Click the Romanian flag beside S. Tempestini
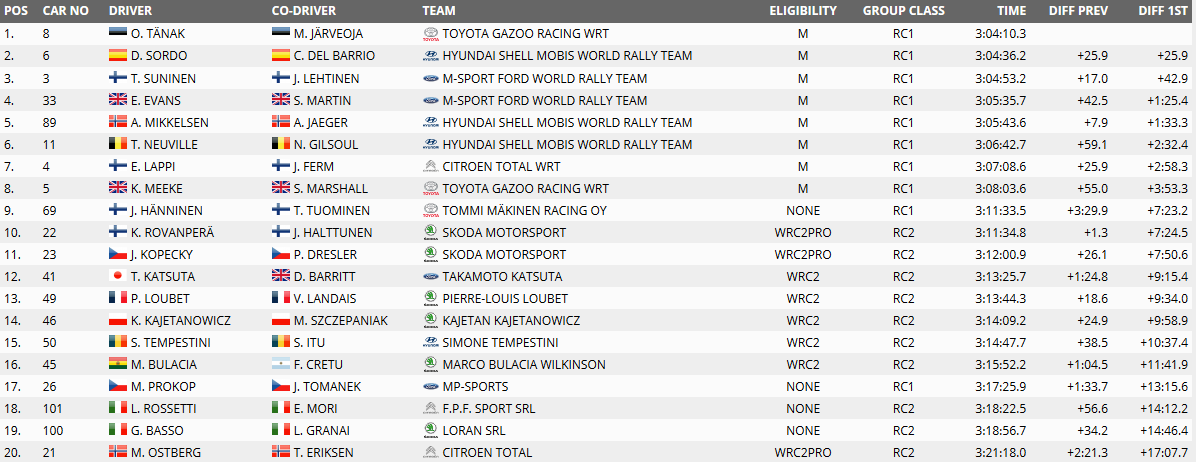The height and width of the screenshot is (462, 1197). click(116, 343)
